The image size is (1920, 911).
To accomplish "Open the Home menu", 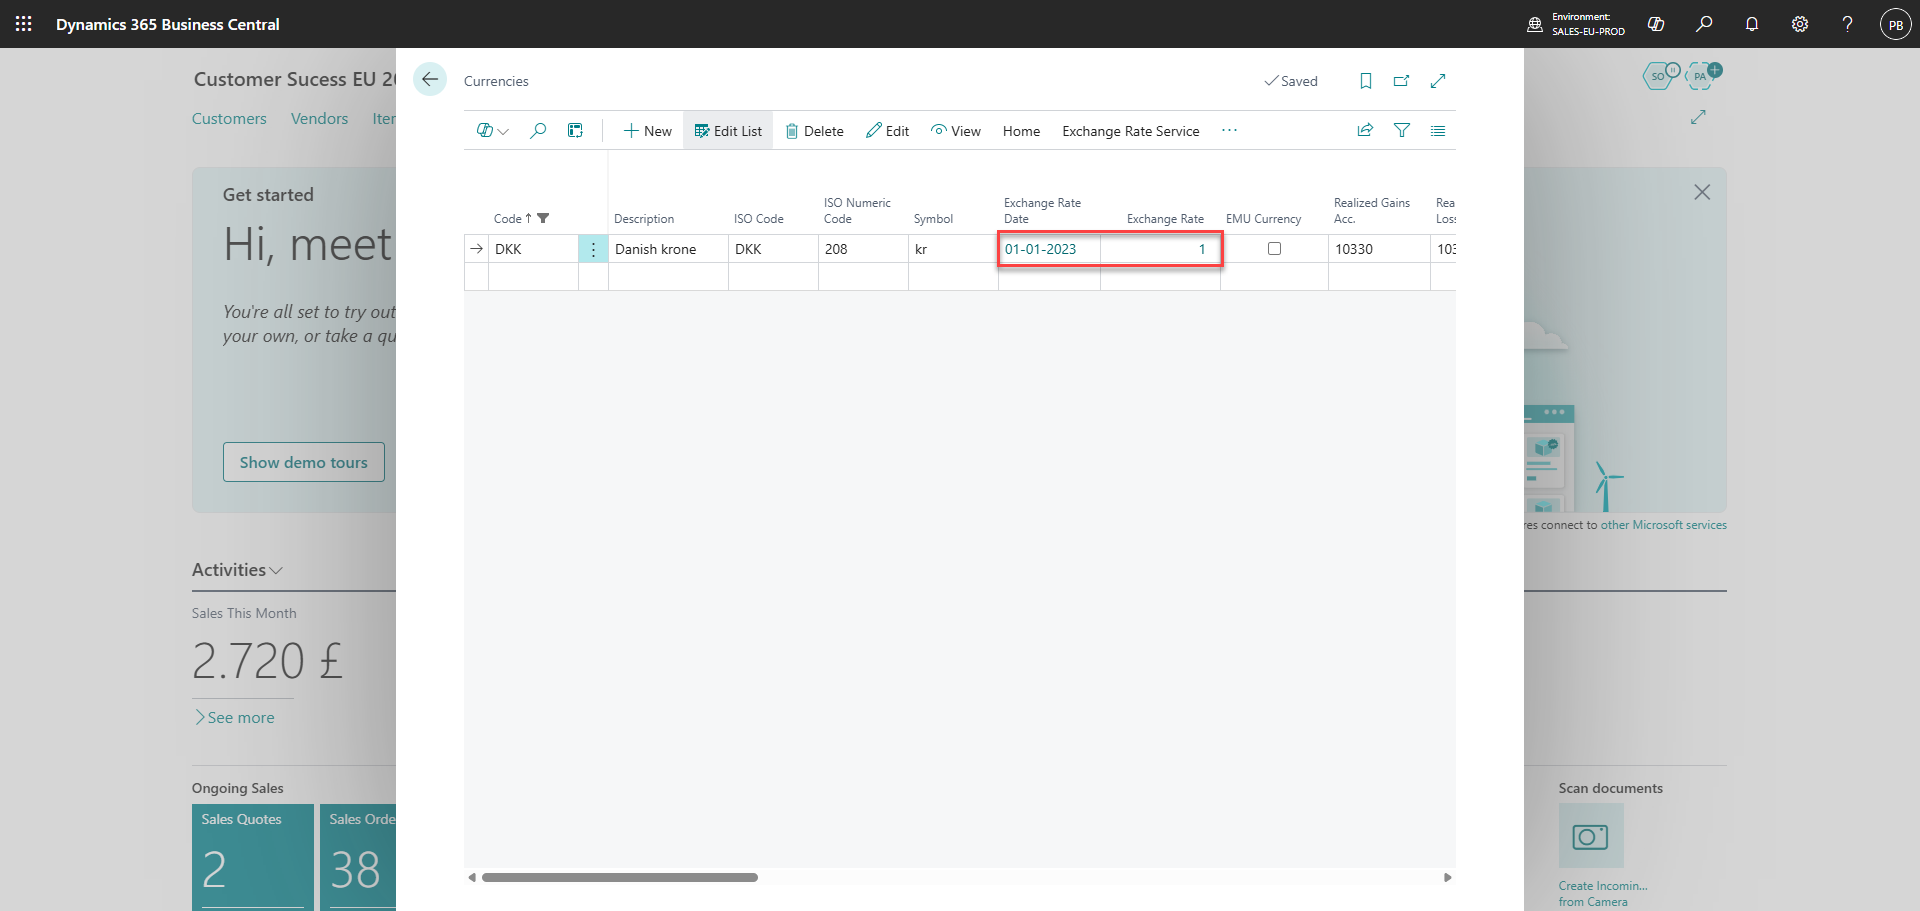I will pyautogui.click(x=1021, y=131).
